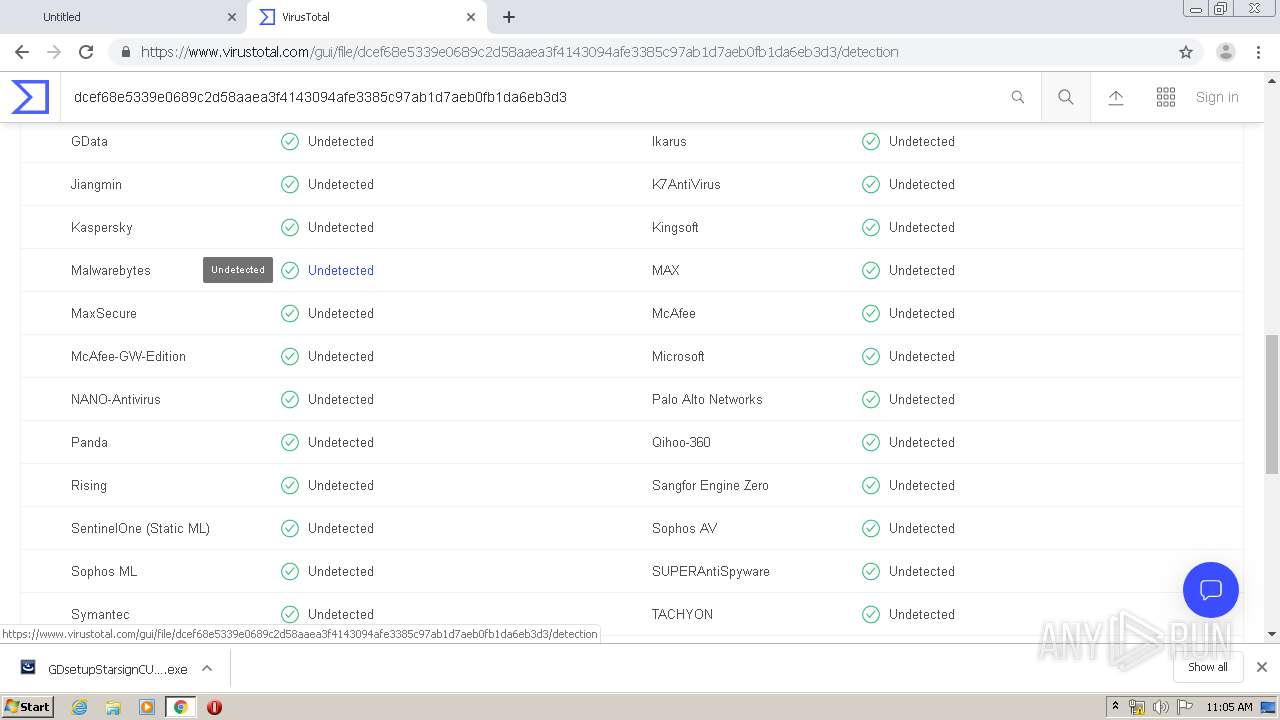Screen dimensions: 1280x720
Task: Click the Panda undetected check icon
Action: (x=290, y=442)
